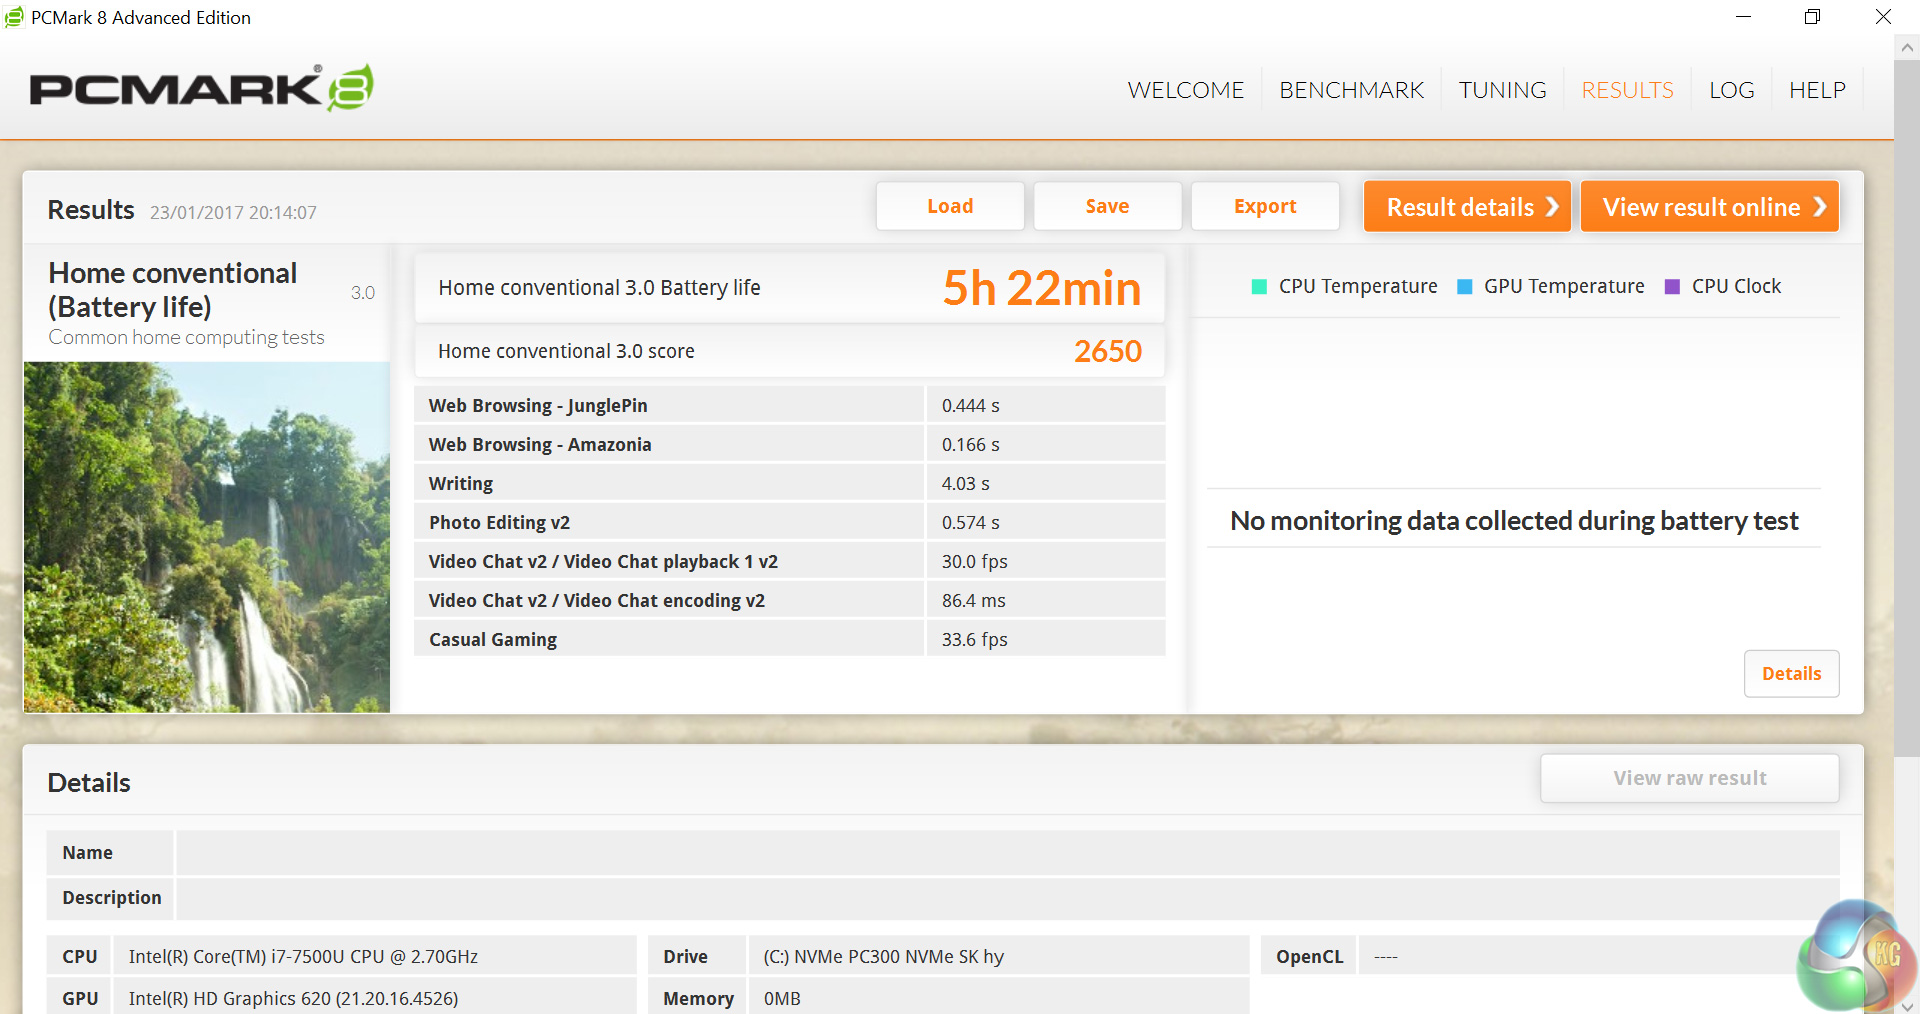Click the Name field in Details
This screenshot has height=1014, width=1920.
tap(1007, 853)
